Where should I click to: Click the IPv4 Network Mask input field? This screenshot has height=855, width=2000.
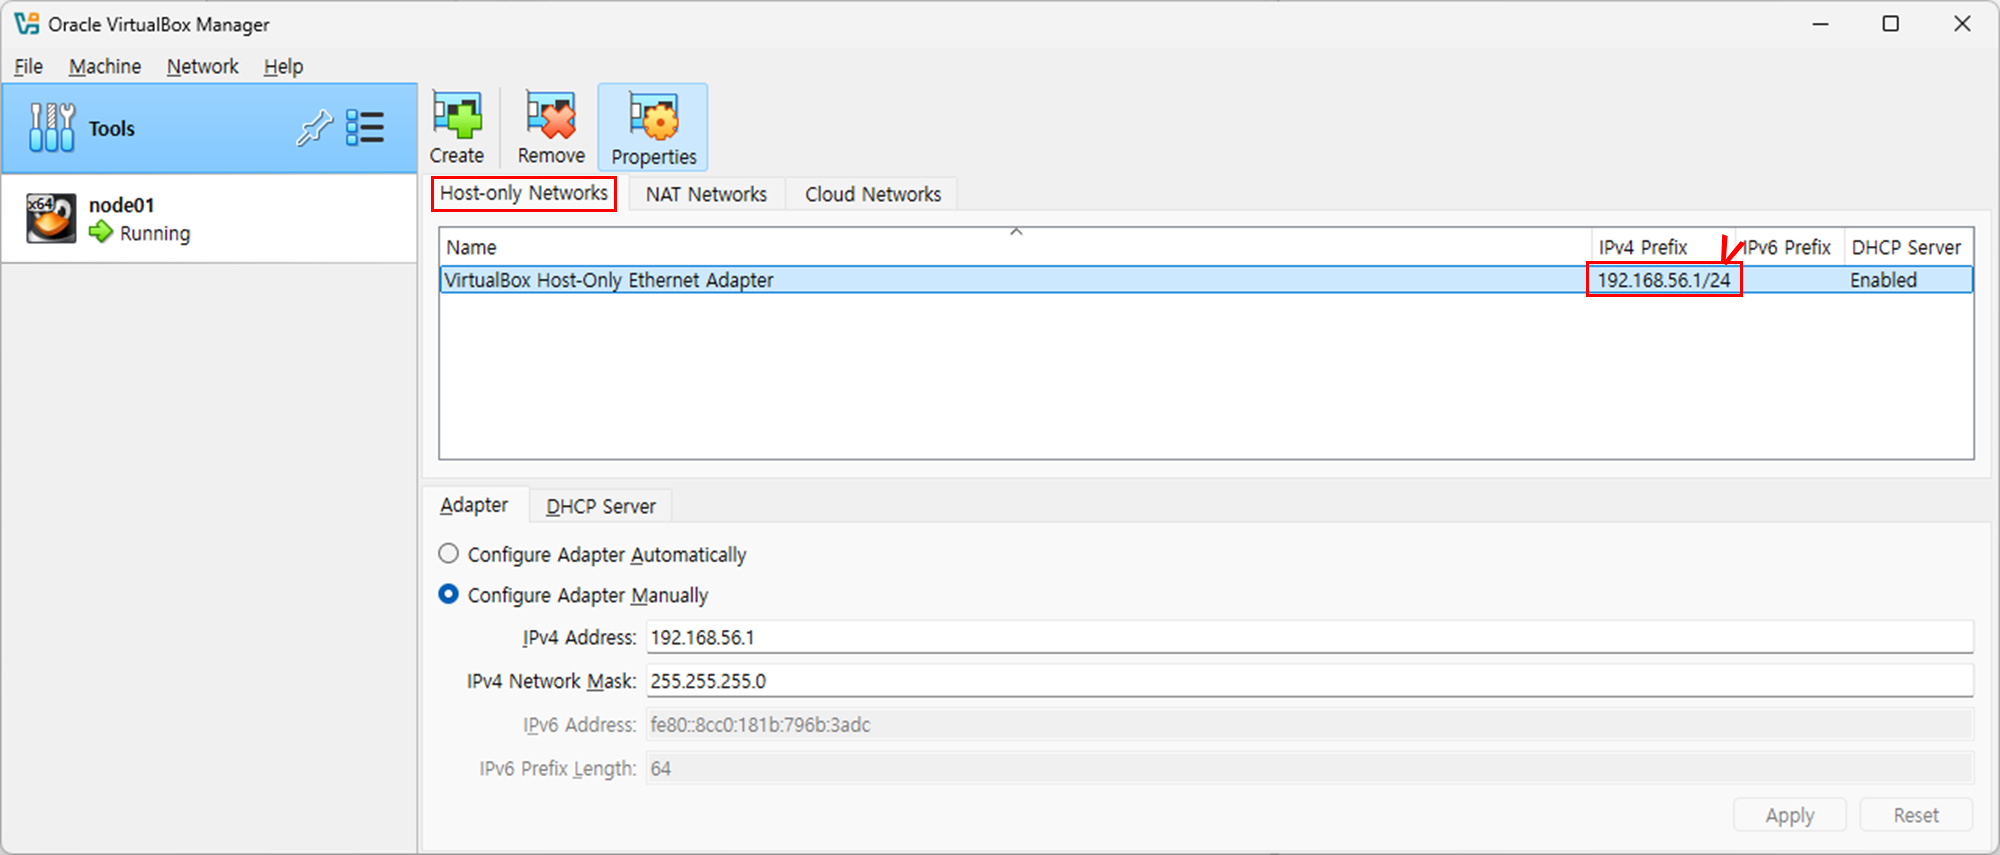(x=1310, y=681)
